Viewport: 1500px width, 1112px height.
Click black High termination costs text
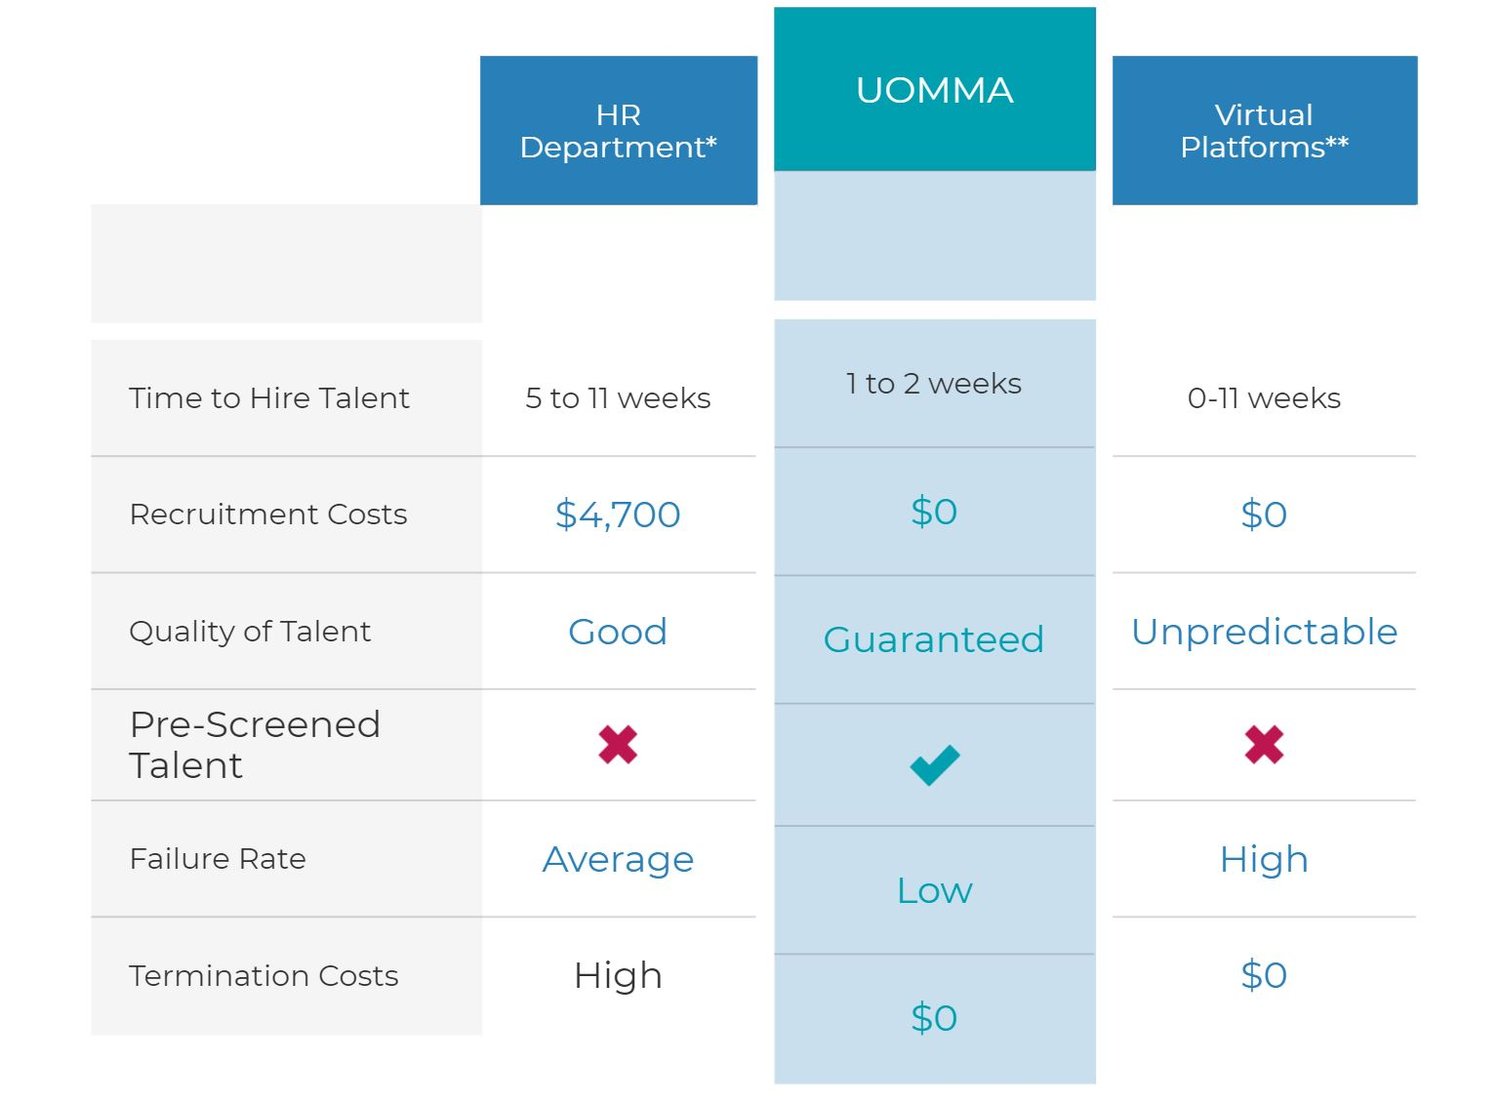pos(618,976)
